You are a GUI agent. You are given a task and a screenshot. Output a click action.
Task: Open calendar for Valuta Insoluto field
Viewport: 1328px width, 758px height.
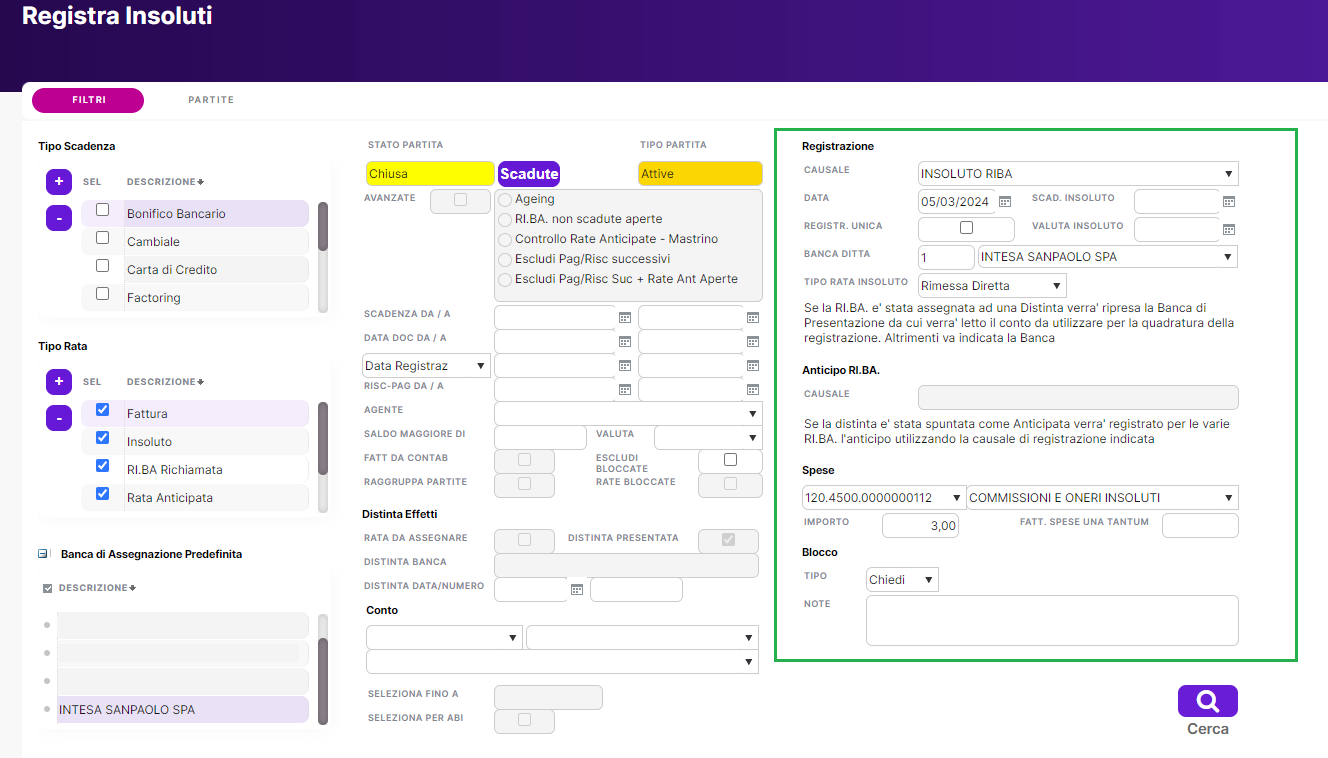click(x=1229, y=230)
